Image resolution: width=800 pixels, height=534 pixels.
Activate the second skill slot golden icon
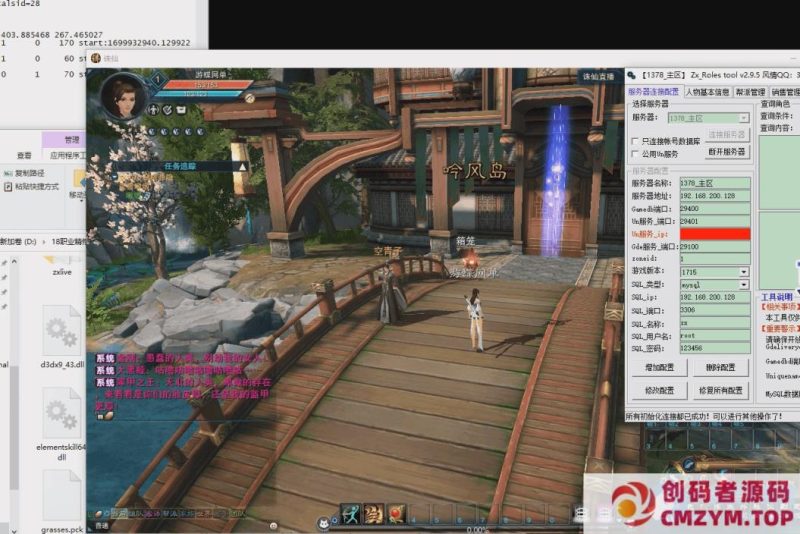[x=373, y=515]
